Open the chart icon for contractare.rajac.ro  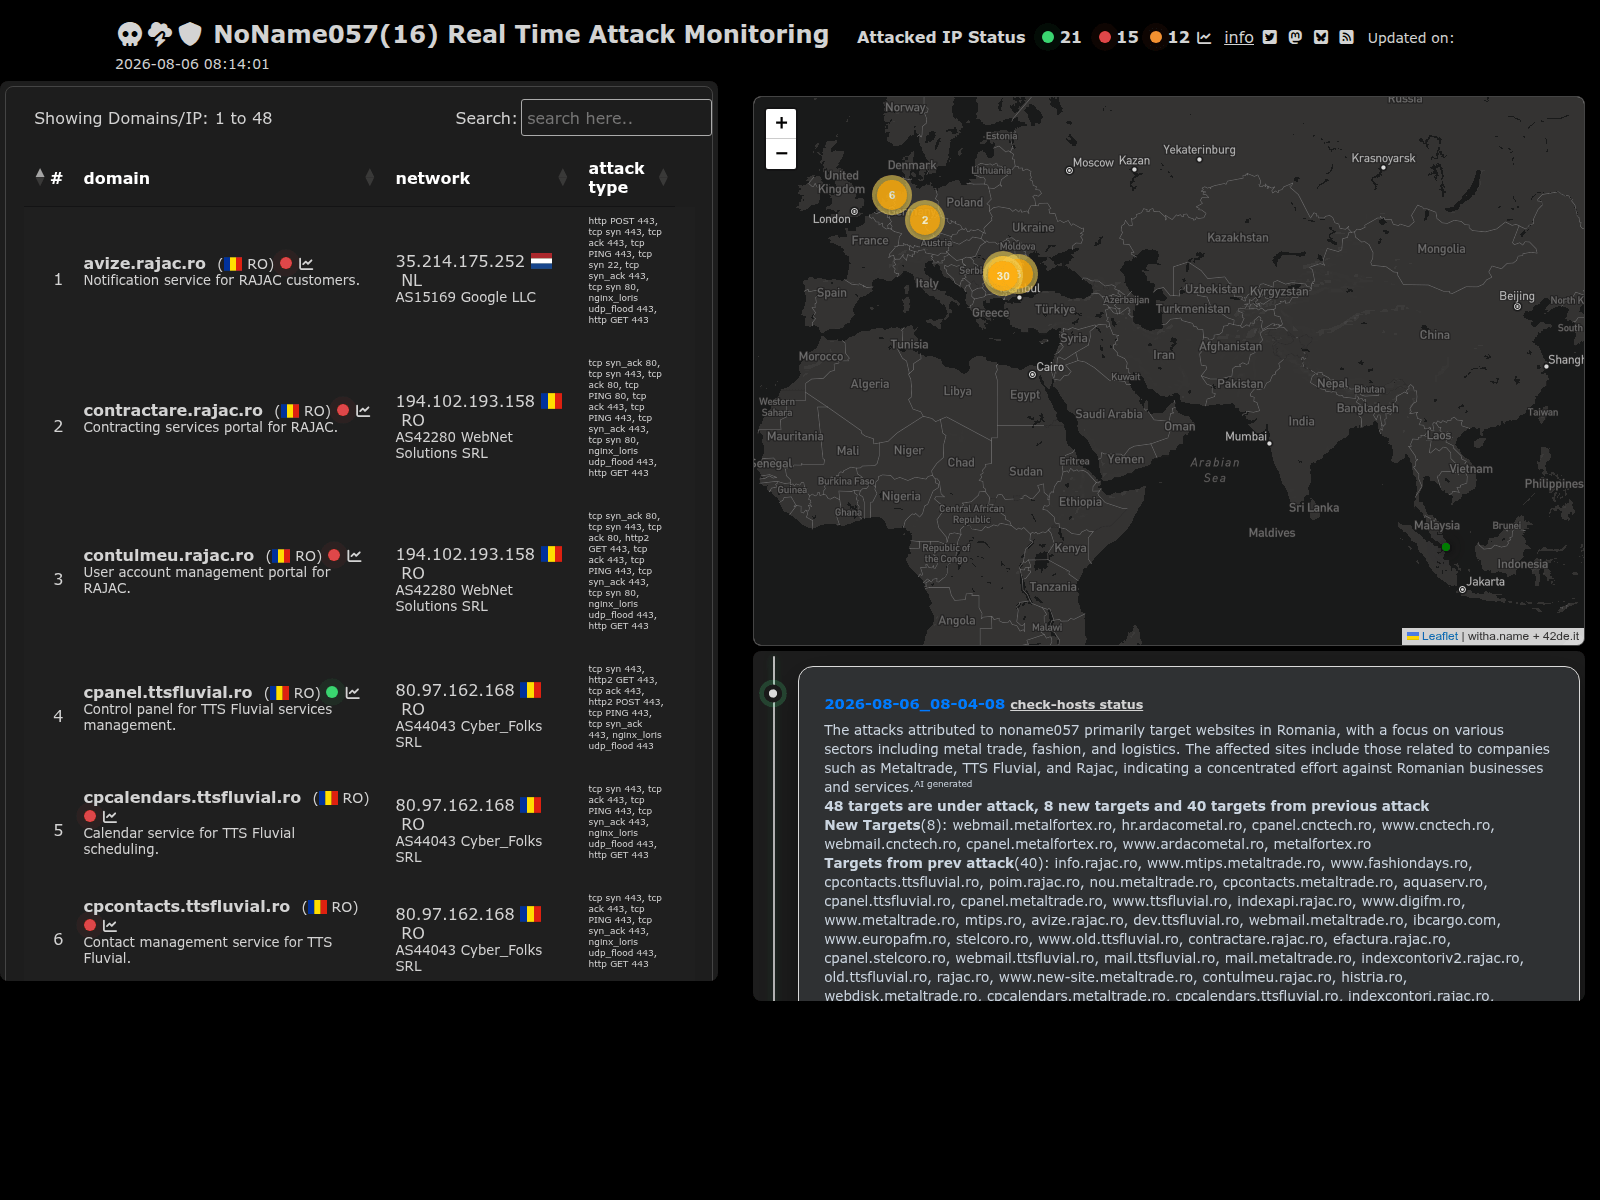(x=363, y=411)
